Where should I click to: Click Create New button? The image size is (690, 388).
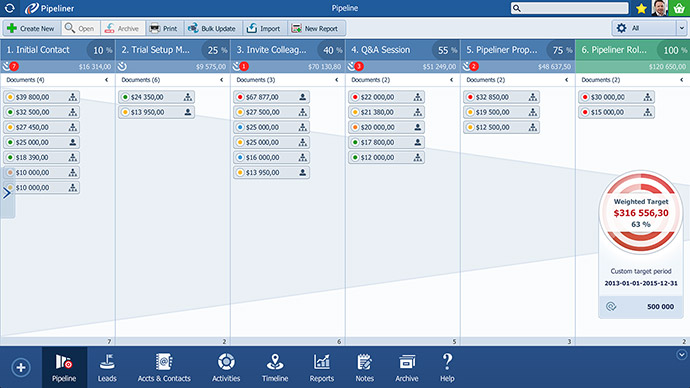(31, 29)
